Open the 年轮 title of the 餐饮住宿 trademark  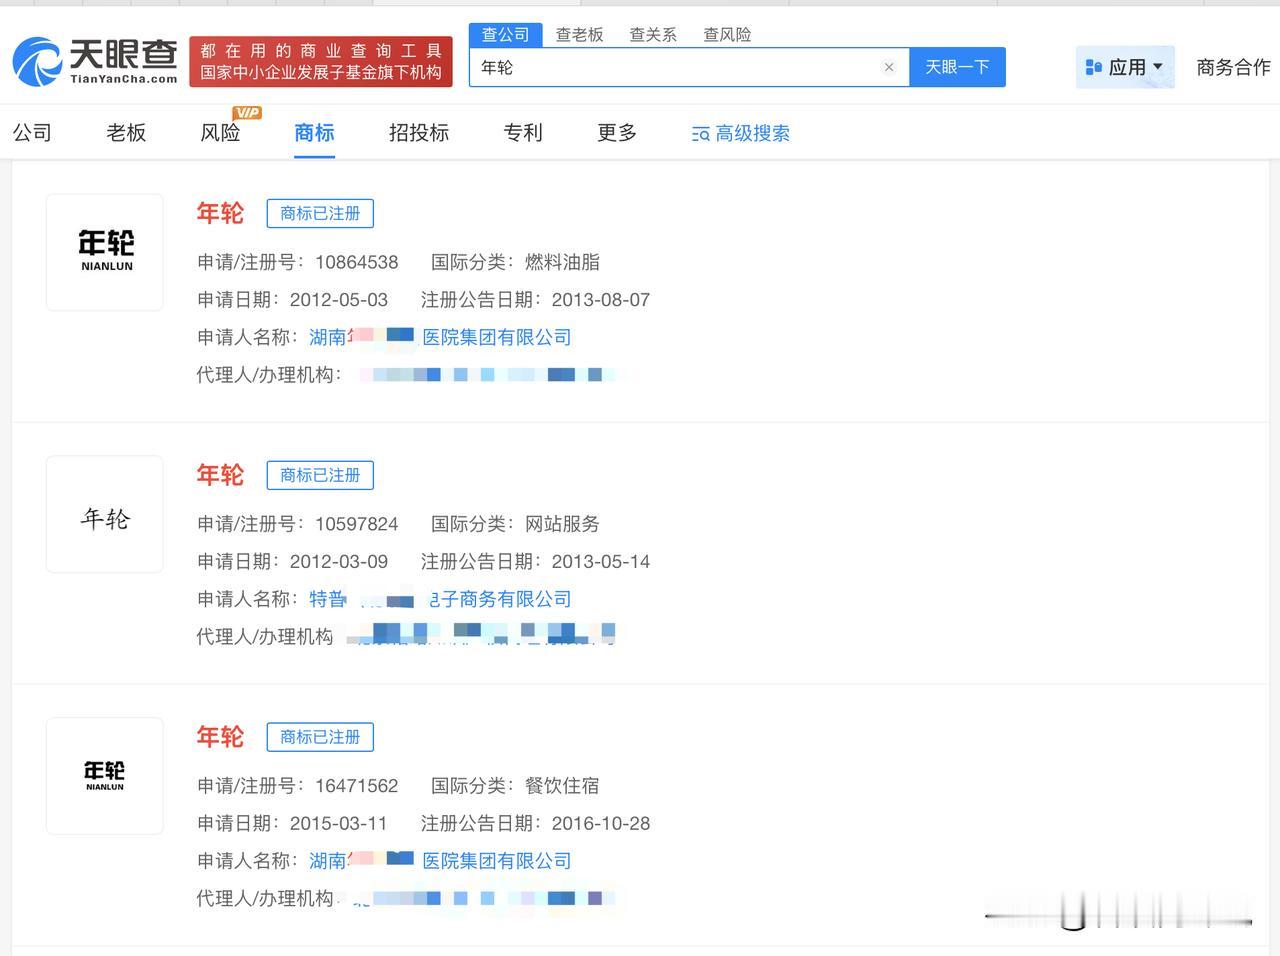pyautogui.click(x=220, y=737)
